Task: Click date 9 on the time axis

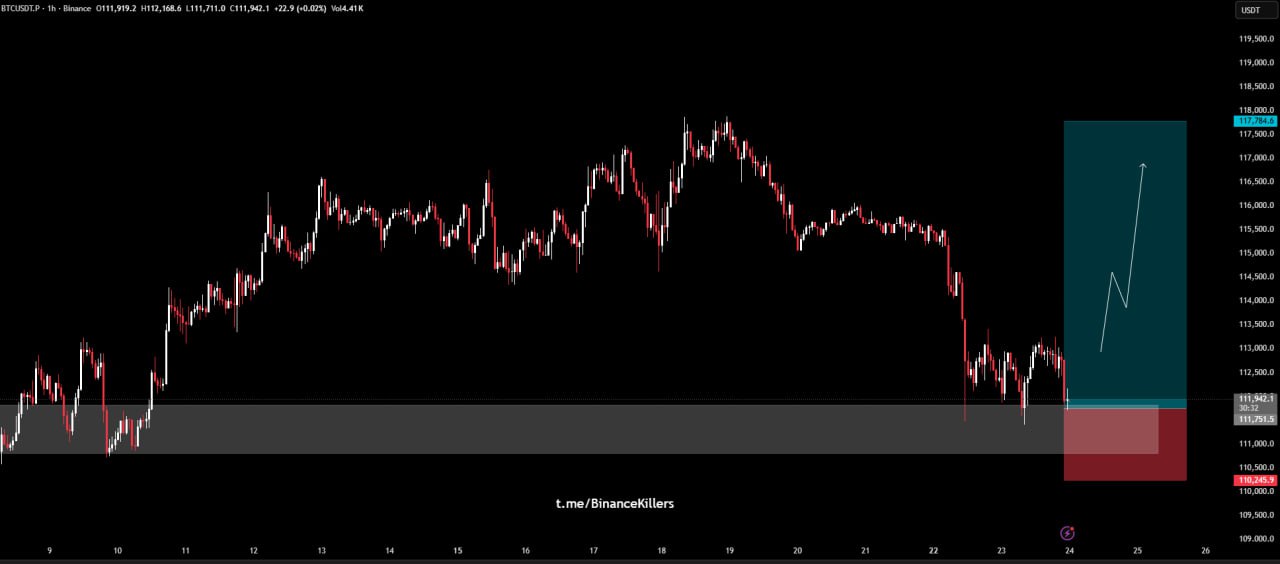Action: coord(49,550)
